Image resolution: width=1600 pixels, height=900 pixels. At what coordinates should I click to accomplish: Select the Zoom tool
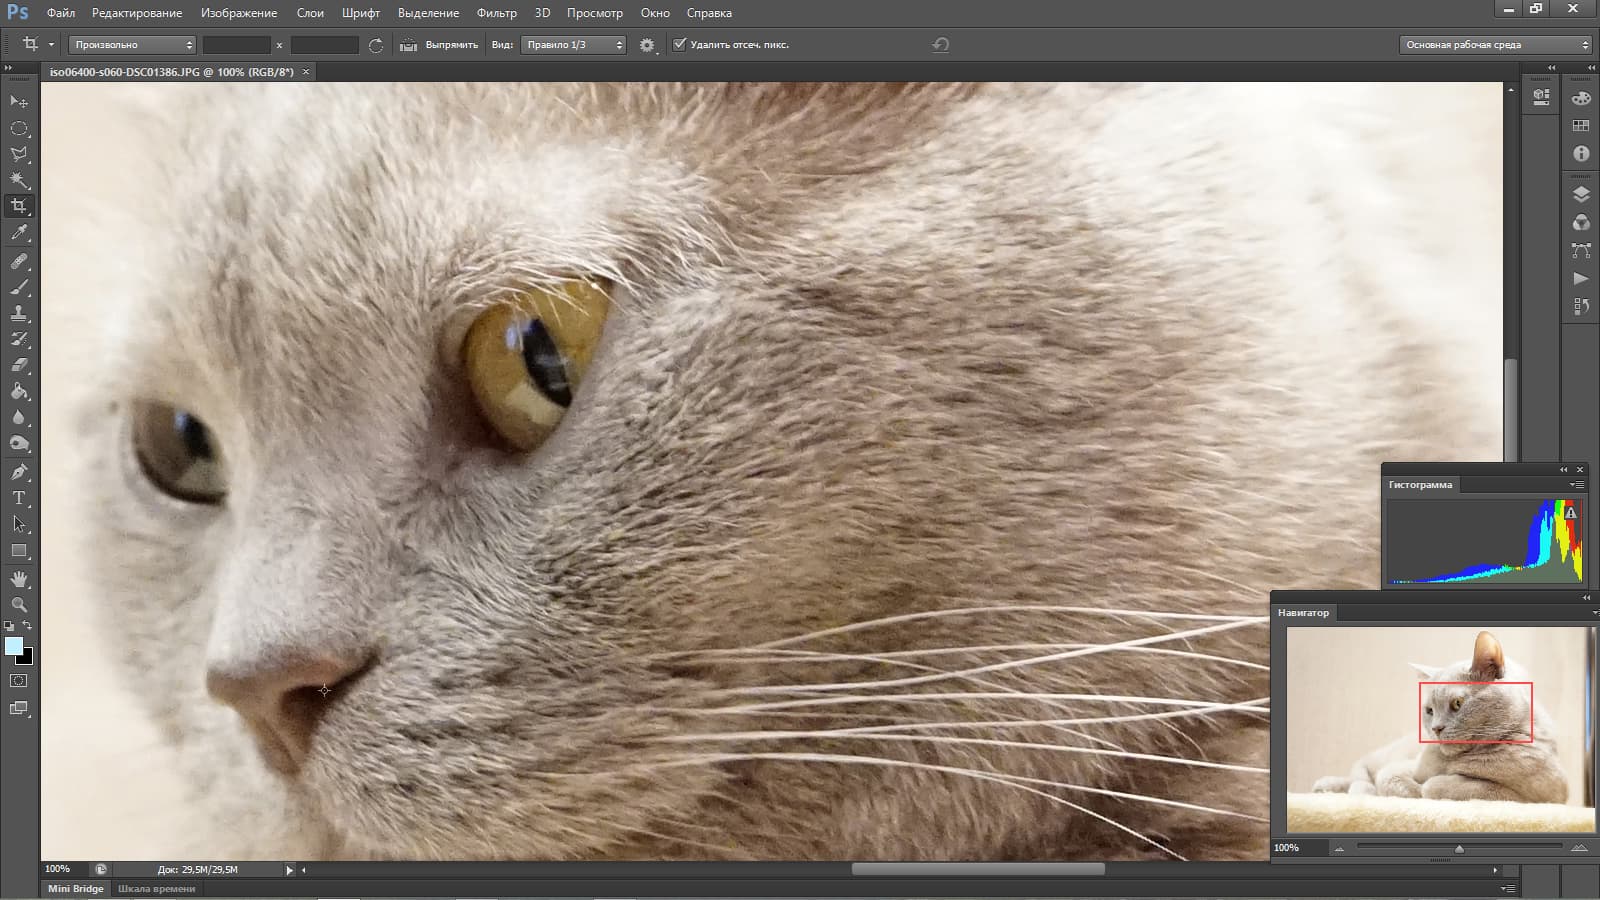19,605
